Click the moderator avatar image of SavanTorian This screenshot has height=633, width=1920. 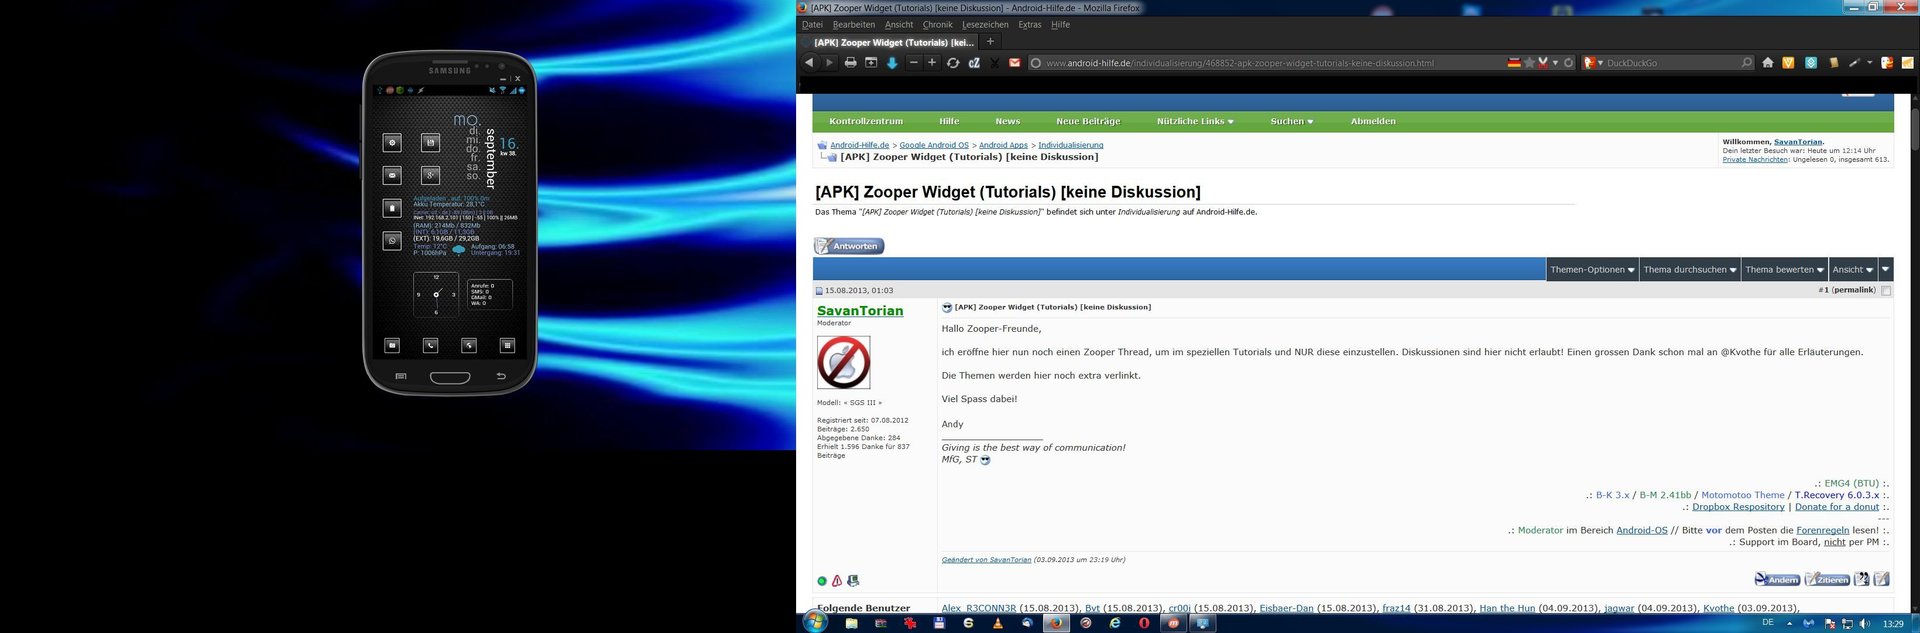click(x=843, y=362)
